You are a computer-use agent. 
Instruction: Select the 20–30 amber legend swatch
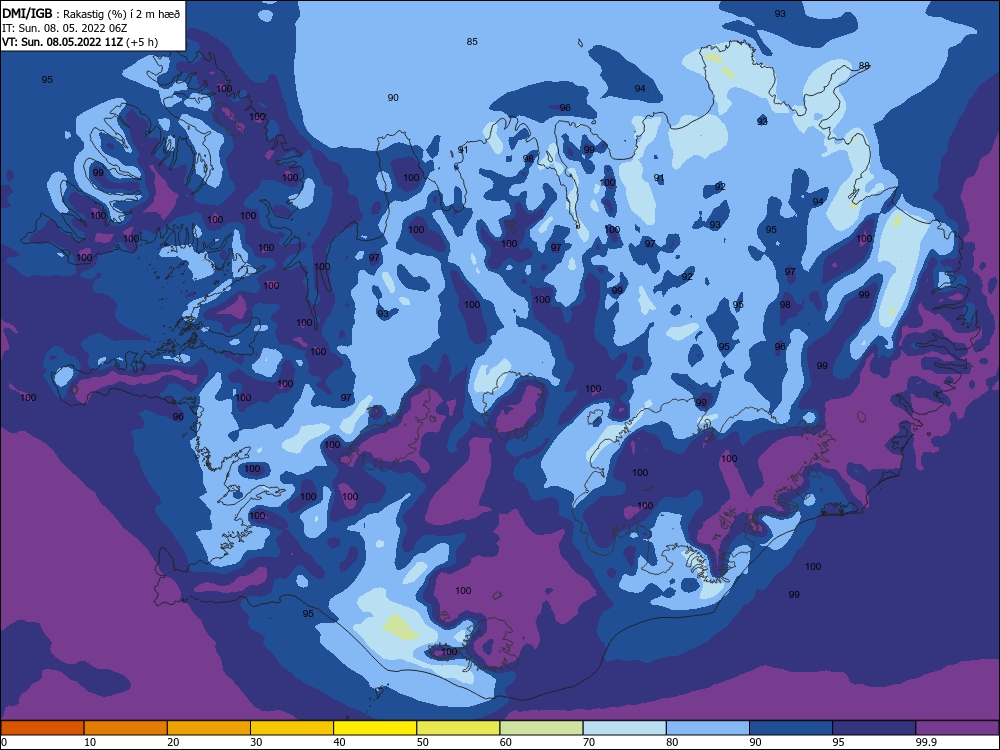pos(209,728)
